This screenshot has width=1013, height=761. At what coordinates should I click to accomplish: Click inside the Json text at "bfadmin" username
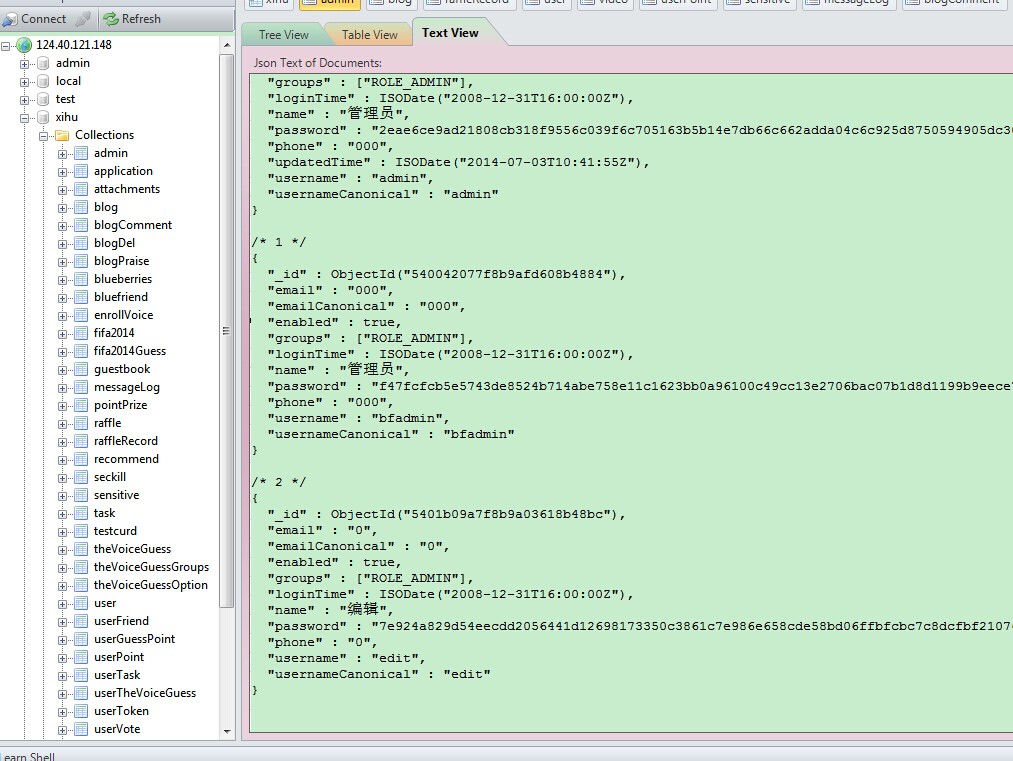(409, 419)
